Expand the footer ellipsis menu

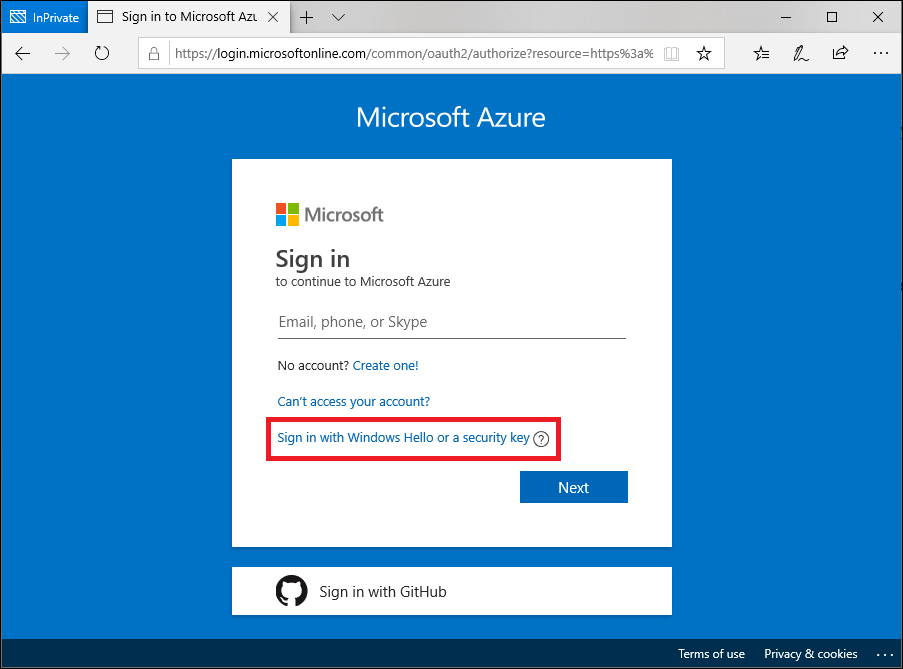tap(884, 654)
